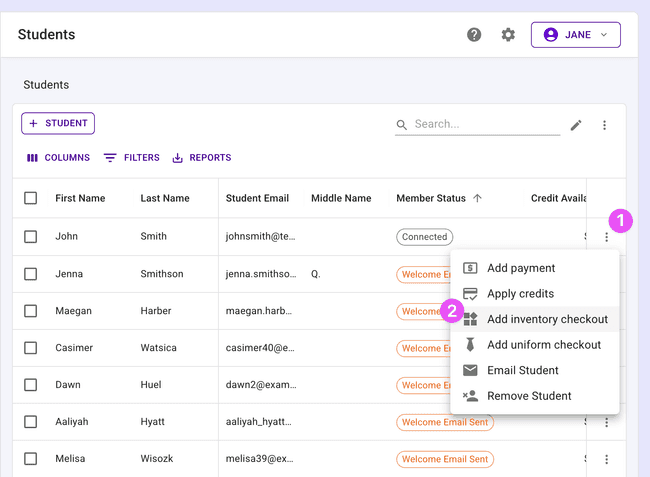Select Casimer Watsica row checkbox
The image size is (650, 477).
pyautogui.click(x=30, y=348)
